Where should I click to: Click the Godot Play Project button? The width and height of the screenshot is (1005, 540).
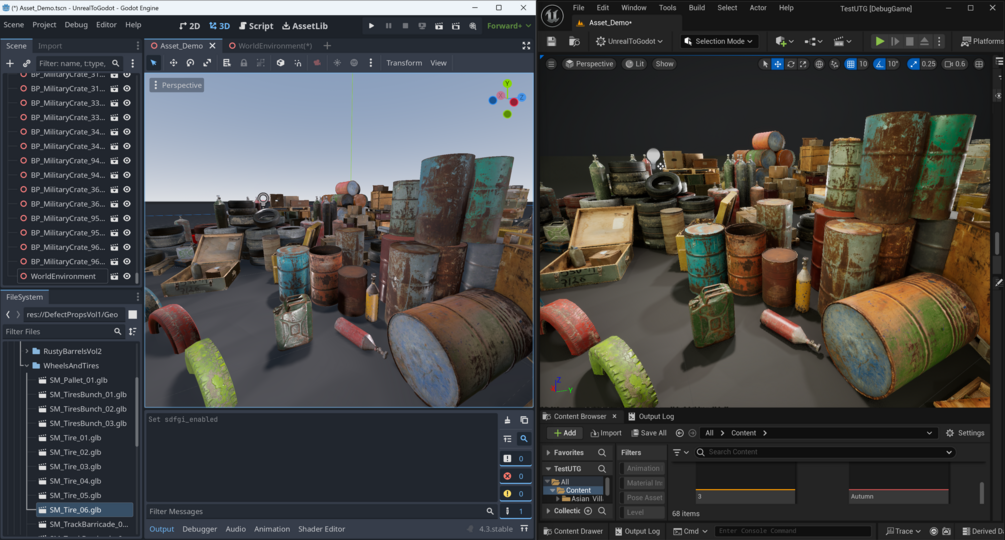click(372, 25)
